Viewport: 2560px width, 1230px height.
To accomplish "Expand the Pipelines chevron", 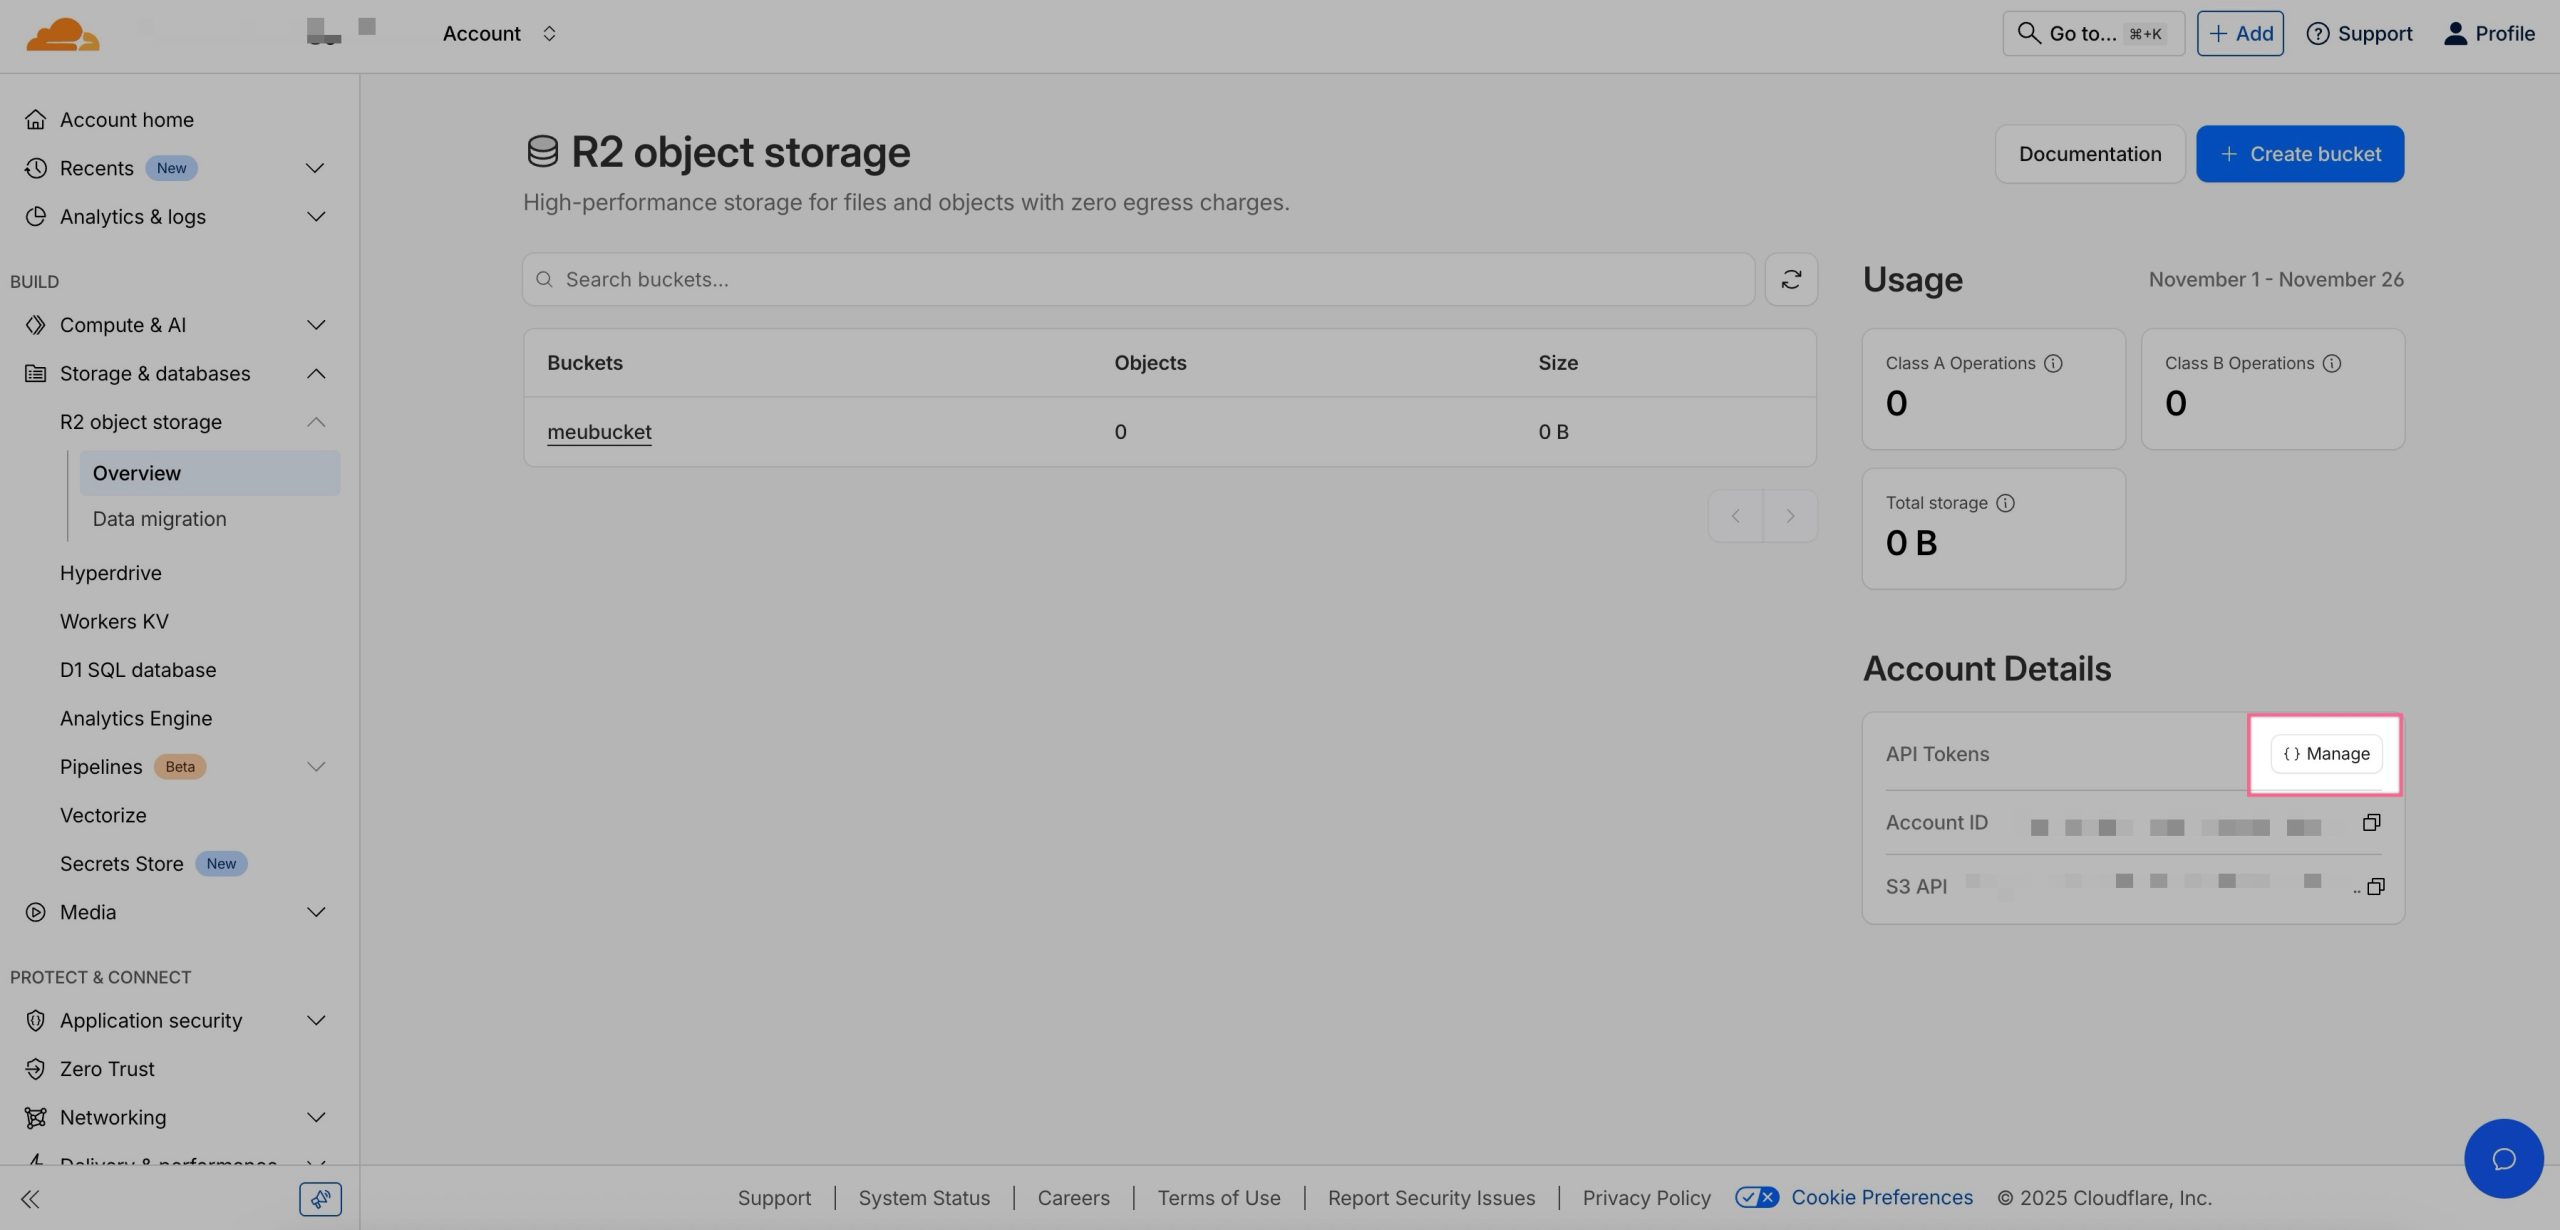I will (315, 767).
